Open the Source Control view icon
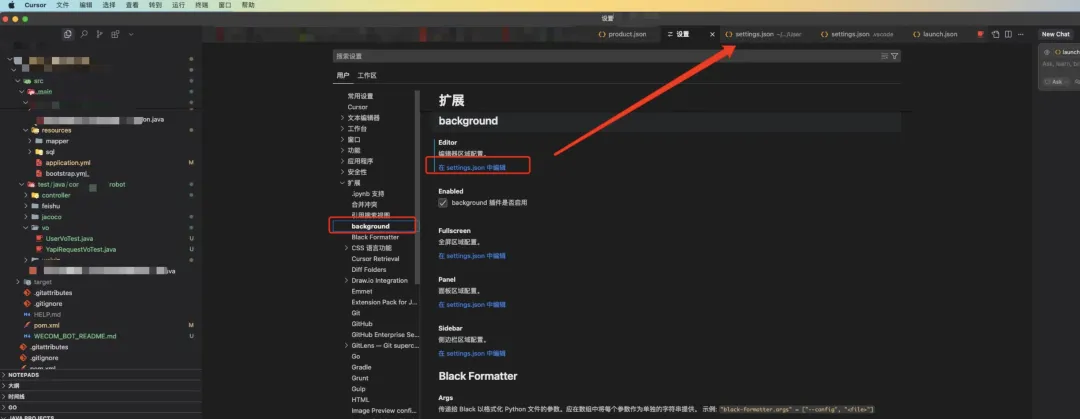This screenshot has width=1080, height=419. (100, 34)
